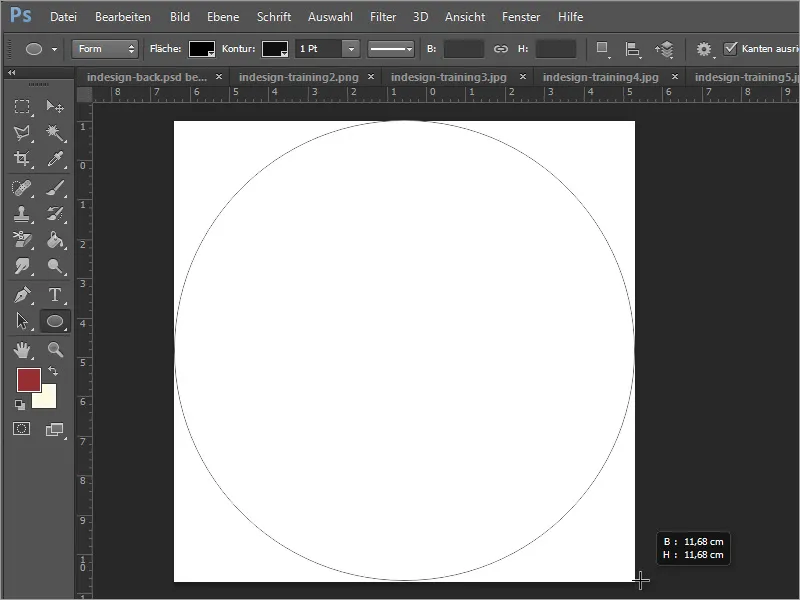
Task: Select the Spot Healing Brush tool
Action: coord(21,188)
